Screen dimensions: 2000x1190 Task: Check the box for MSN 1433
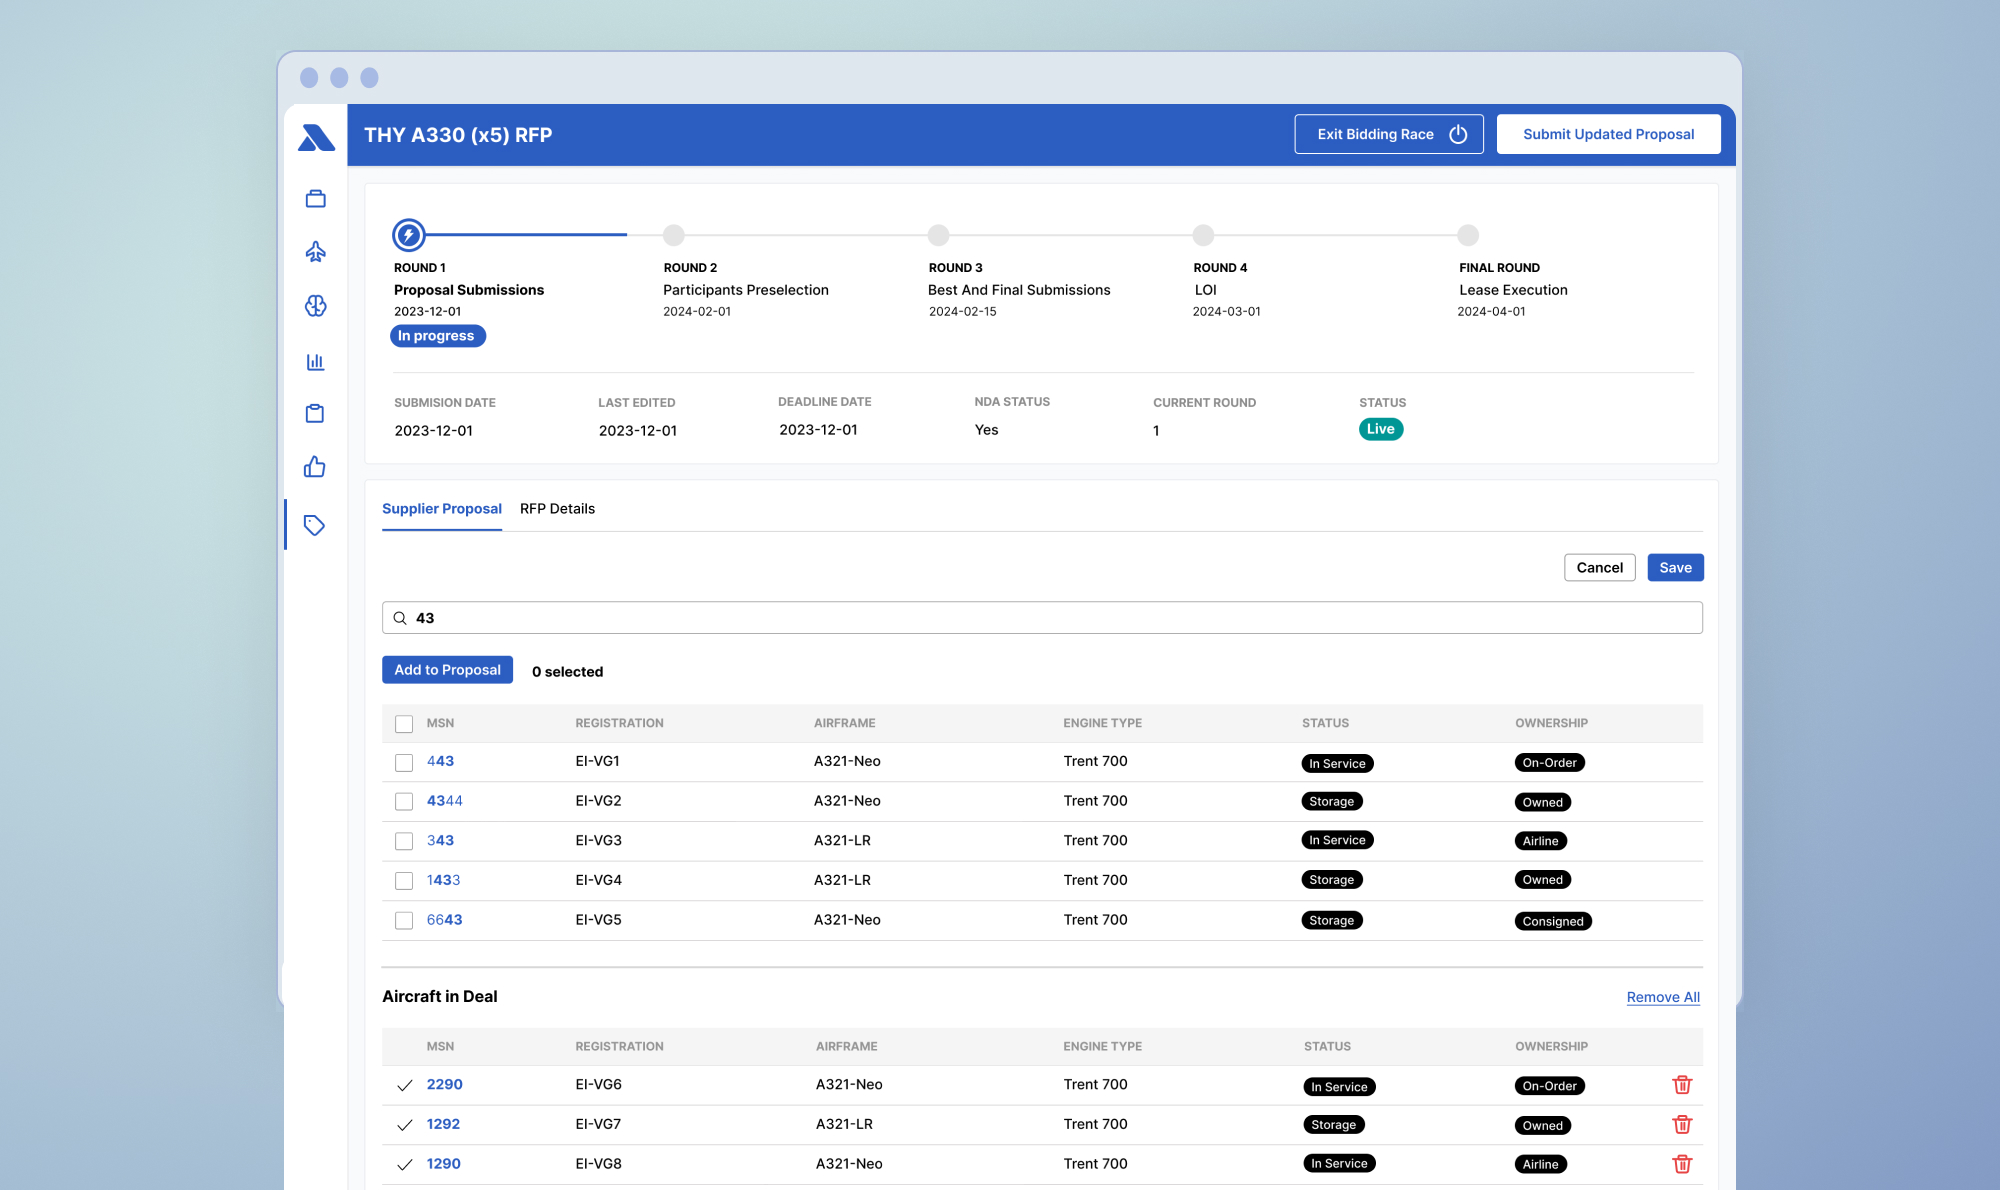point(404,881)
